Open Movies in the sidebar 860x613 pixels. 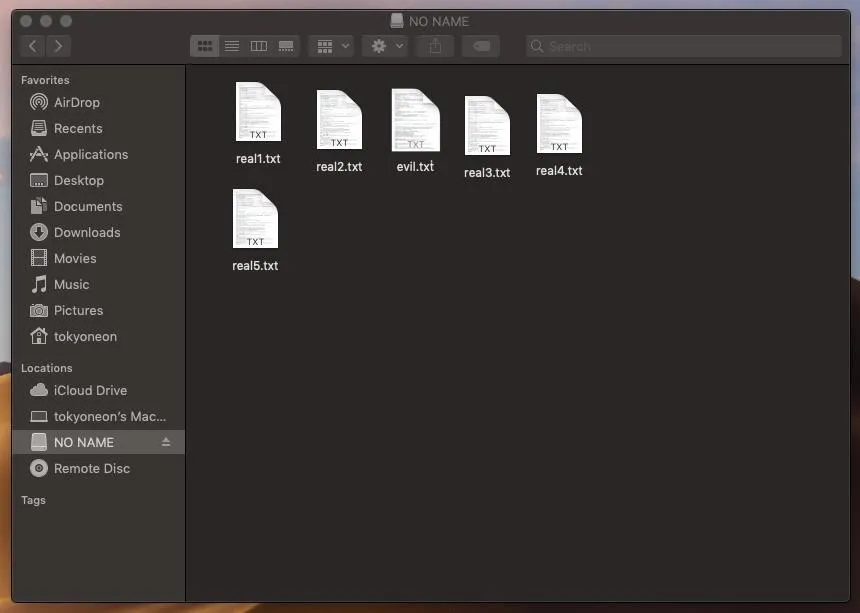[99, 258]
